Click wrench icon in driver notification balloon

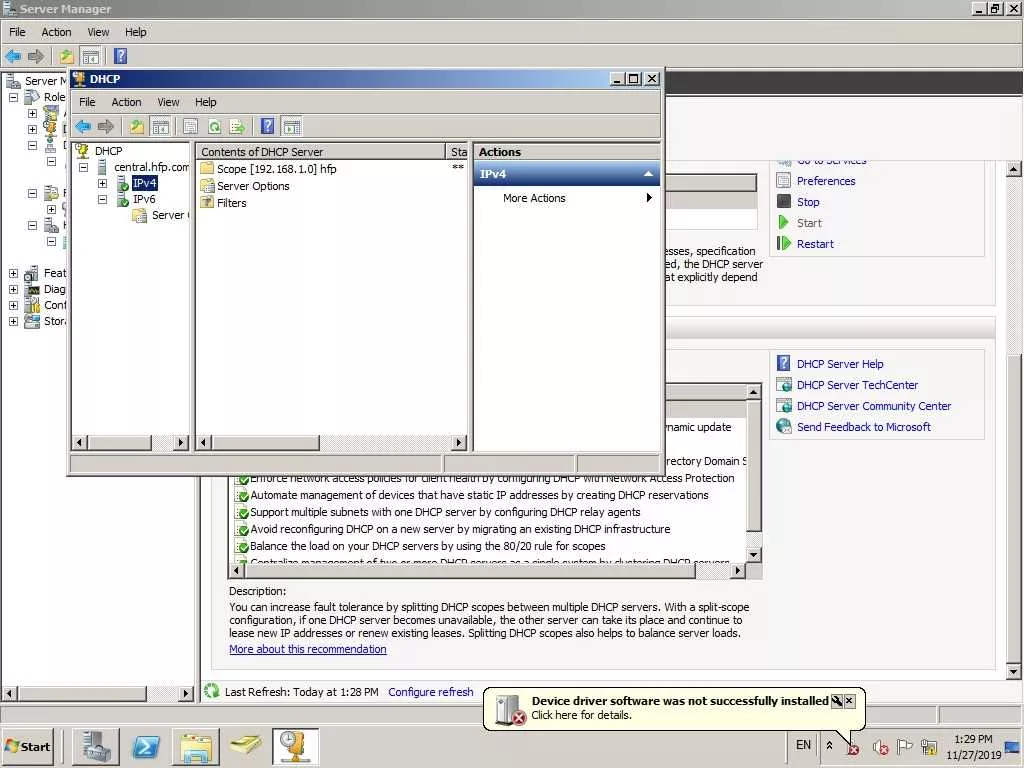(x=837, y=701)
